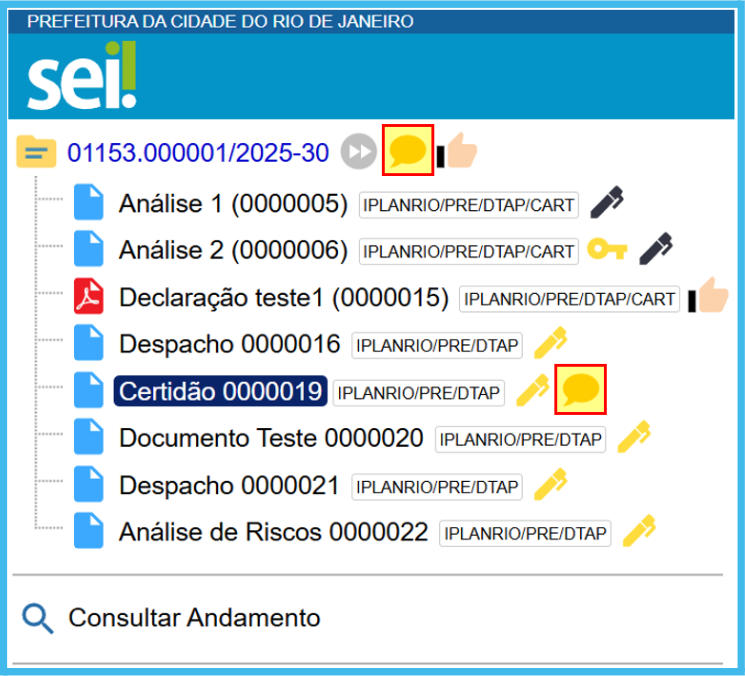The width and height of the screenshot is (745, 676).
Task: Open process 01153.000001/2025-30
Action: 198,153
